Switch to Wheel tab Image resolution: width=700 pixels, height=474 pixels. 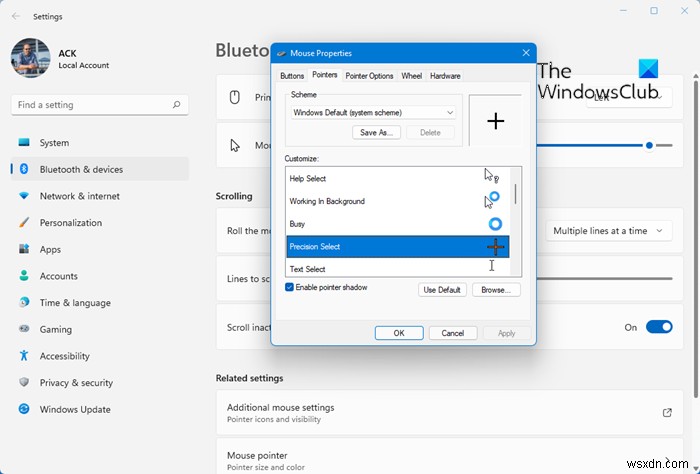tap(411, 76)
